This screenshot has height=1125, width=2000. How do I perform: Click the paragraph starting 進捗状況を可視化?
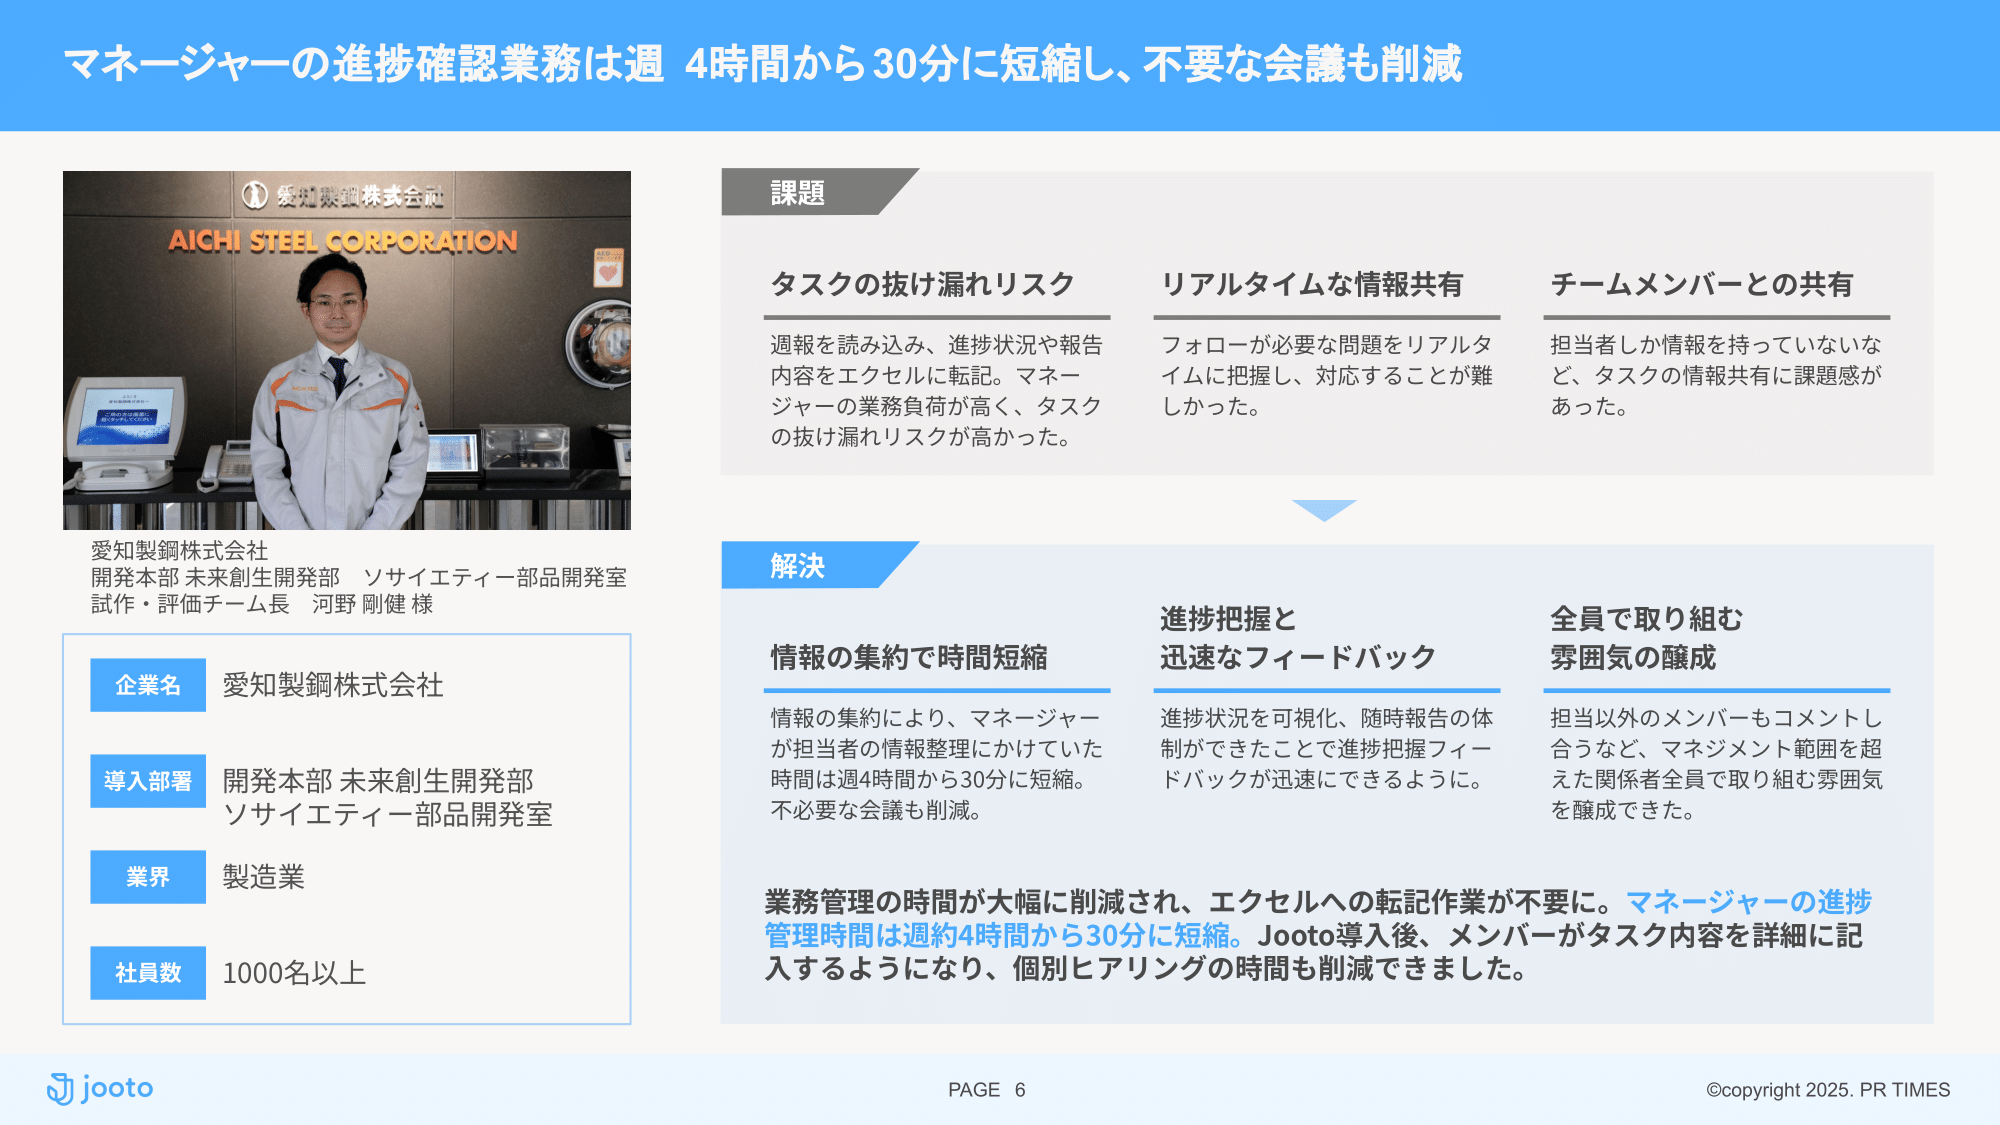[1326, 749]
